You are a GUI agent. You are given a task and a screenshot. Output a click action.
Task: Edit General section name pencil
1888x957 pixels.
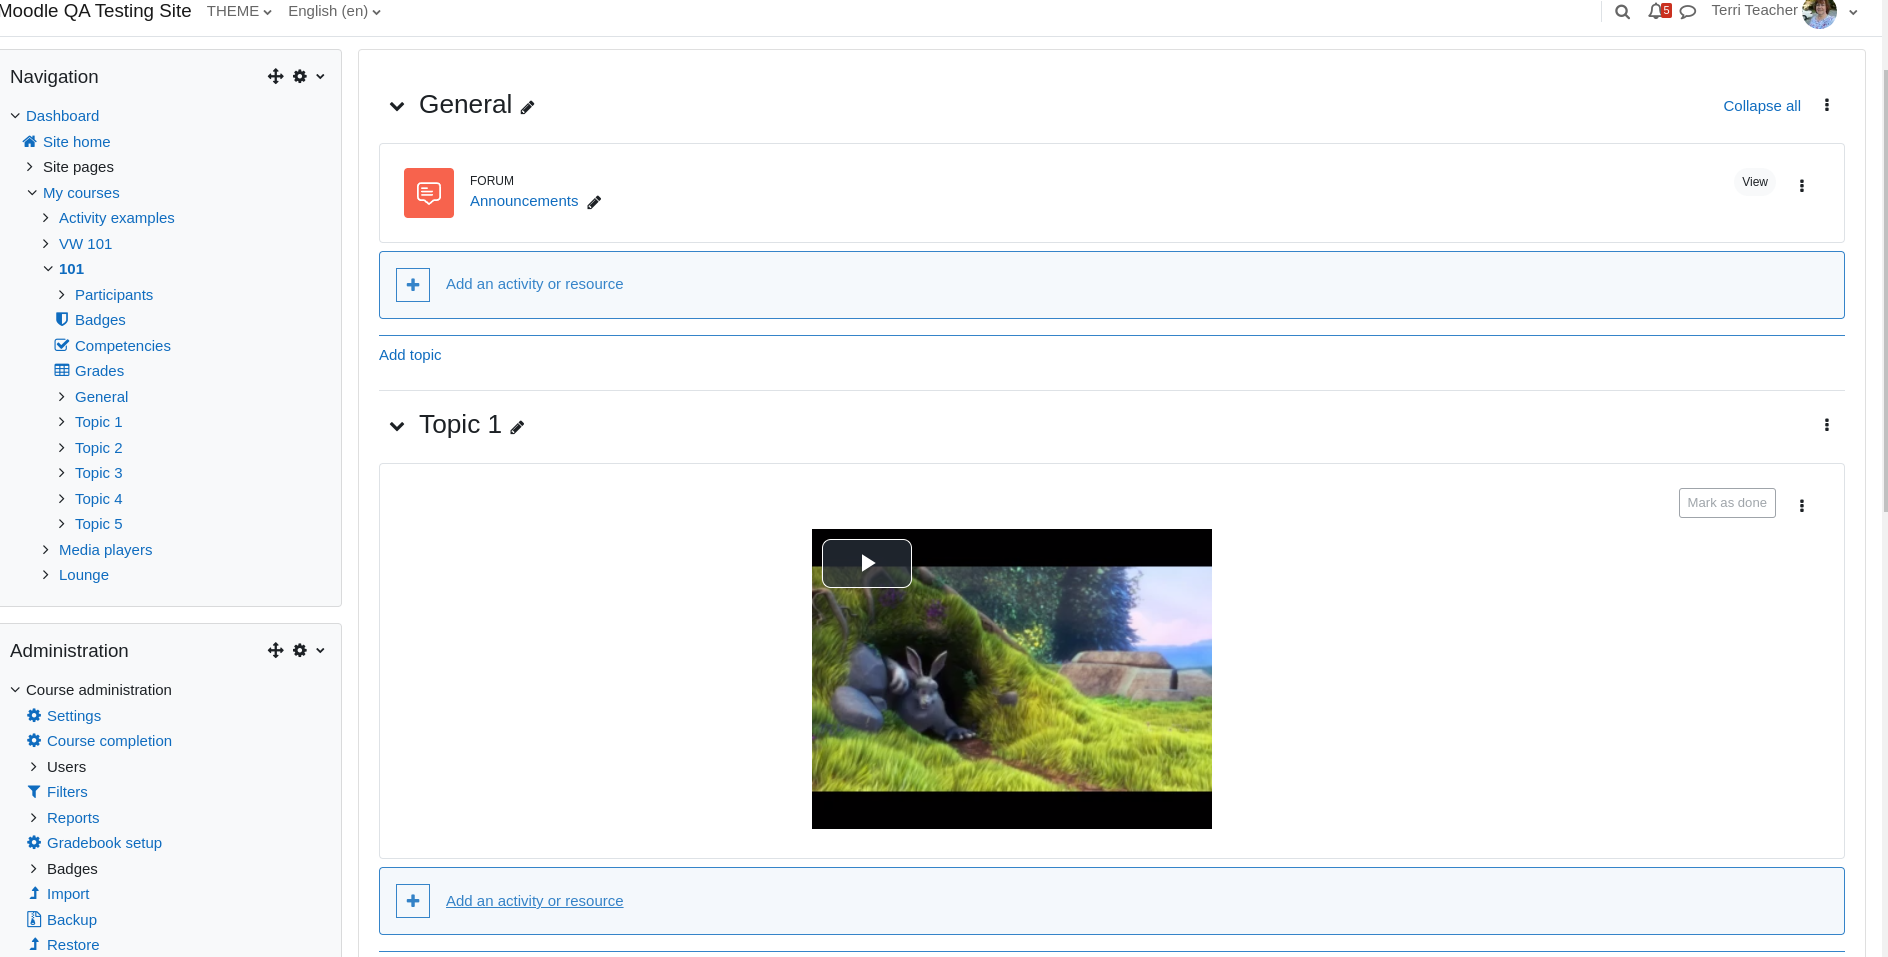coord(528,108)
